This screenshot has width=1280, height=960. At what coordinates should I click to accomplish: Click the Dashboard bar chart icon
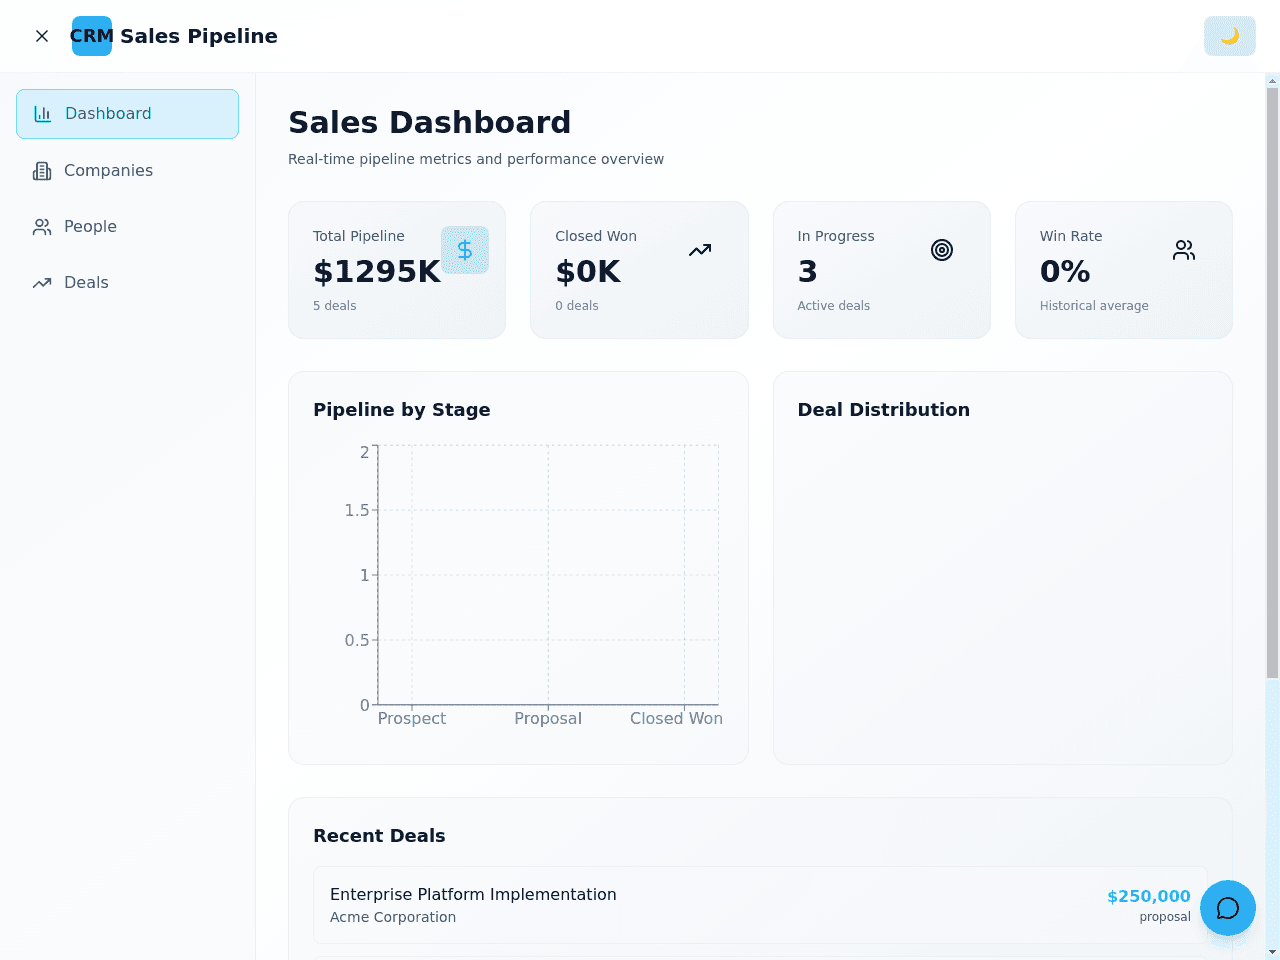click(x=43, y=114)
